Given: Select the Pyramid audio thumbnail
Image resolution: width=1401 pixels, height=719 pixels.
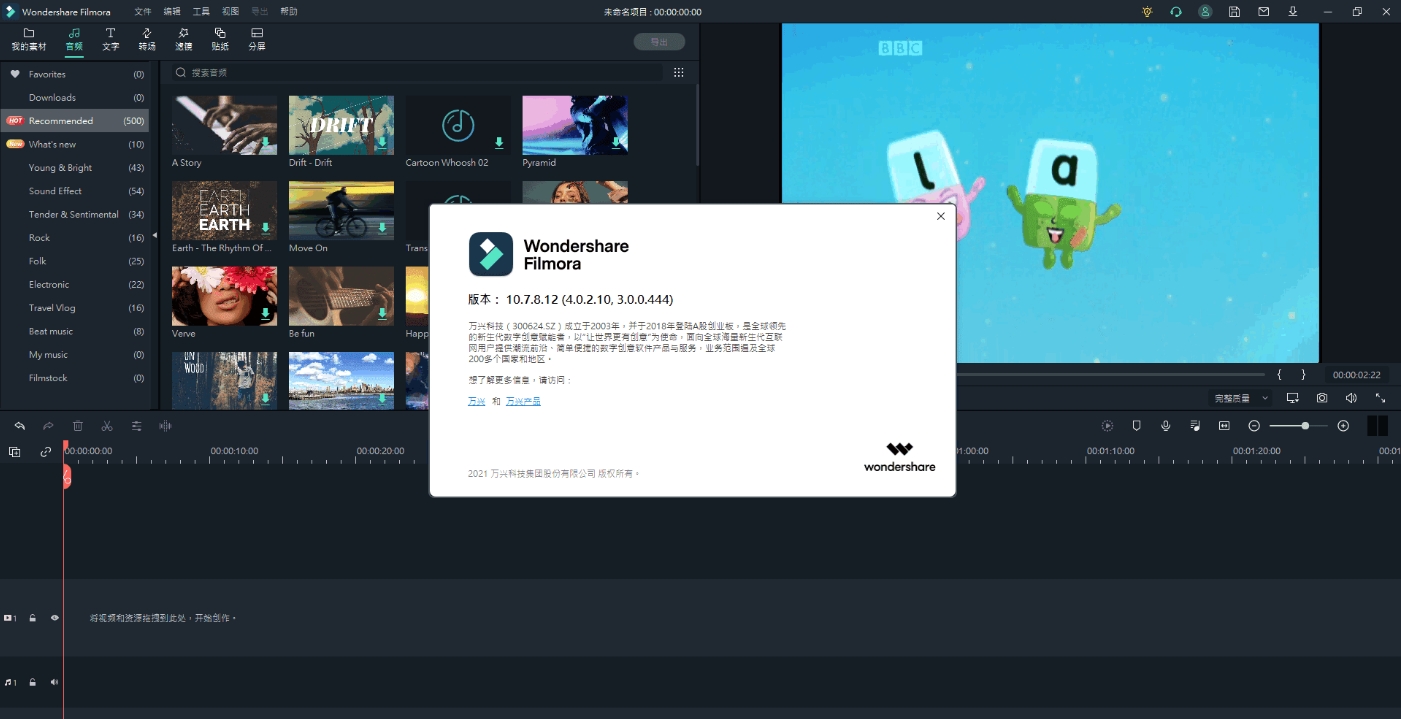Looking at the screenshot, I should tap(575, 125).
